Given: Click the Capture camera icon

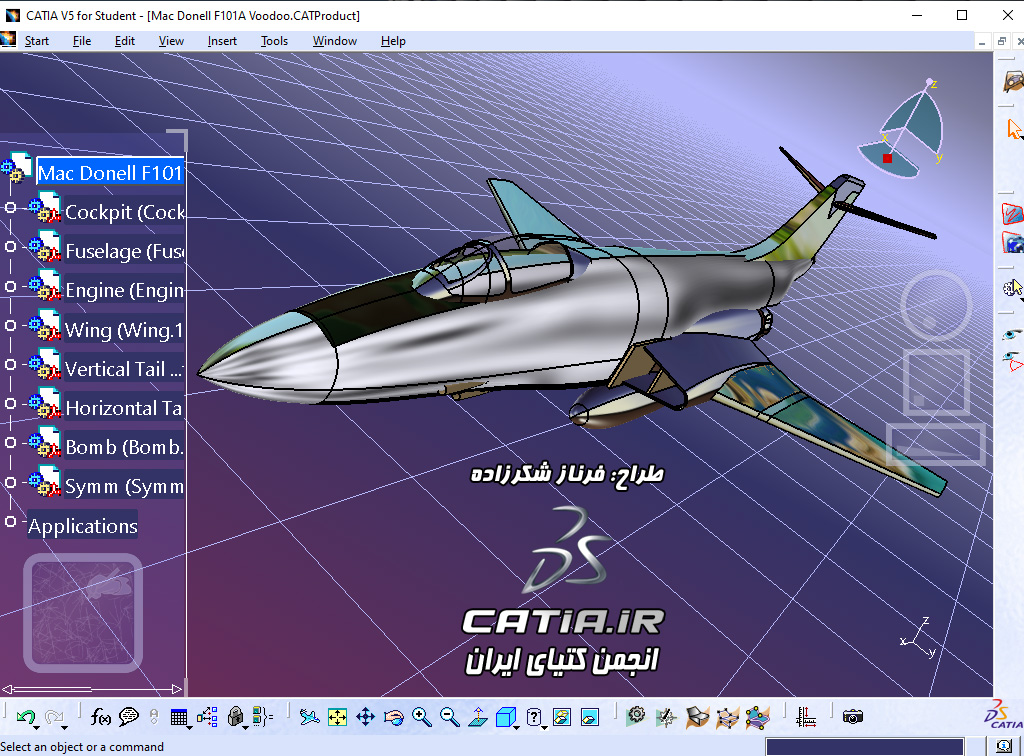Looking at the screenshot, I should tap(852, 717).
